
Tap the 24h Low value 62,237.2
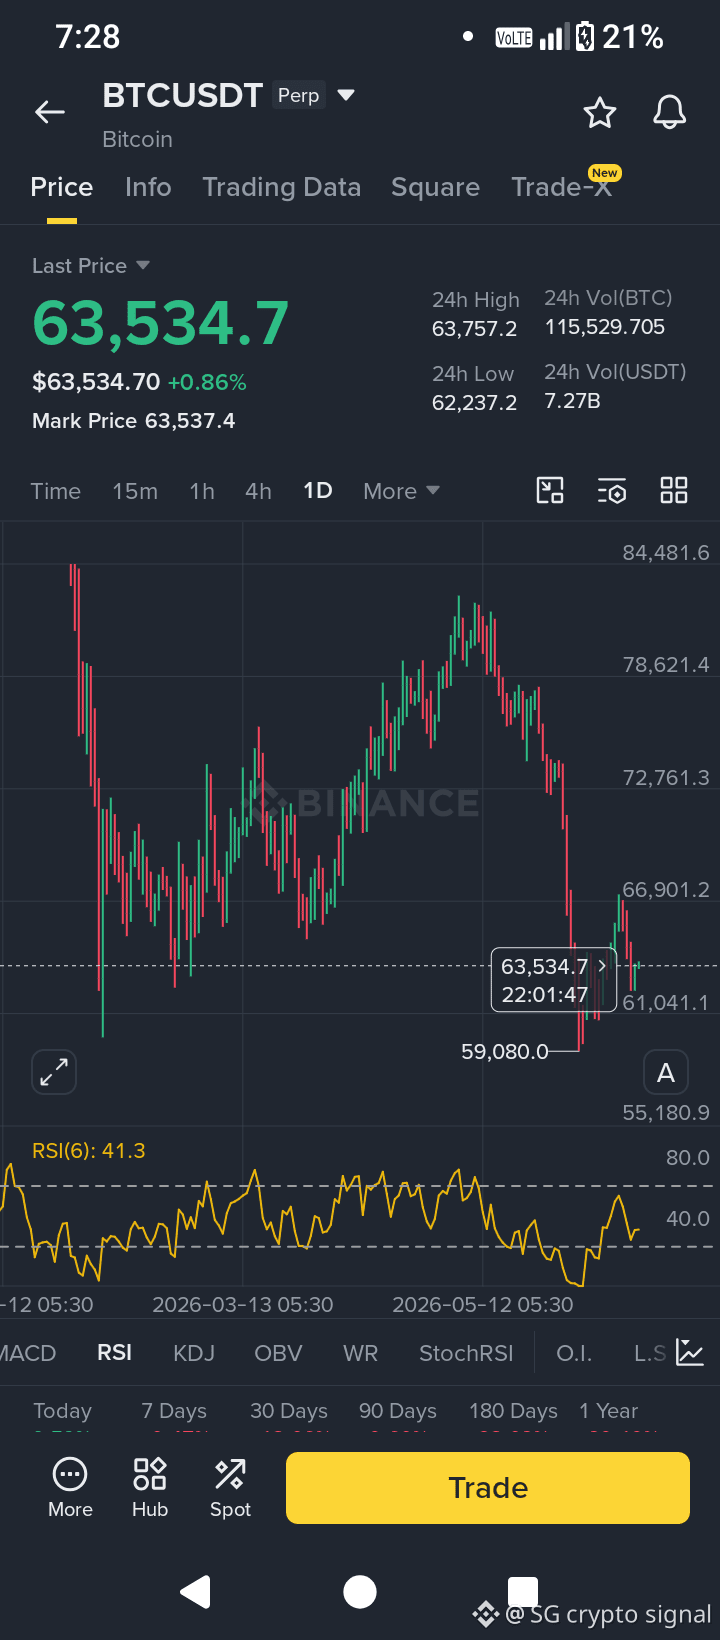474,403
